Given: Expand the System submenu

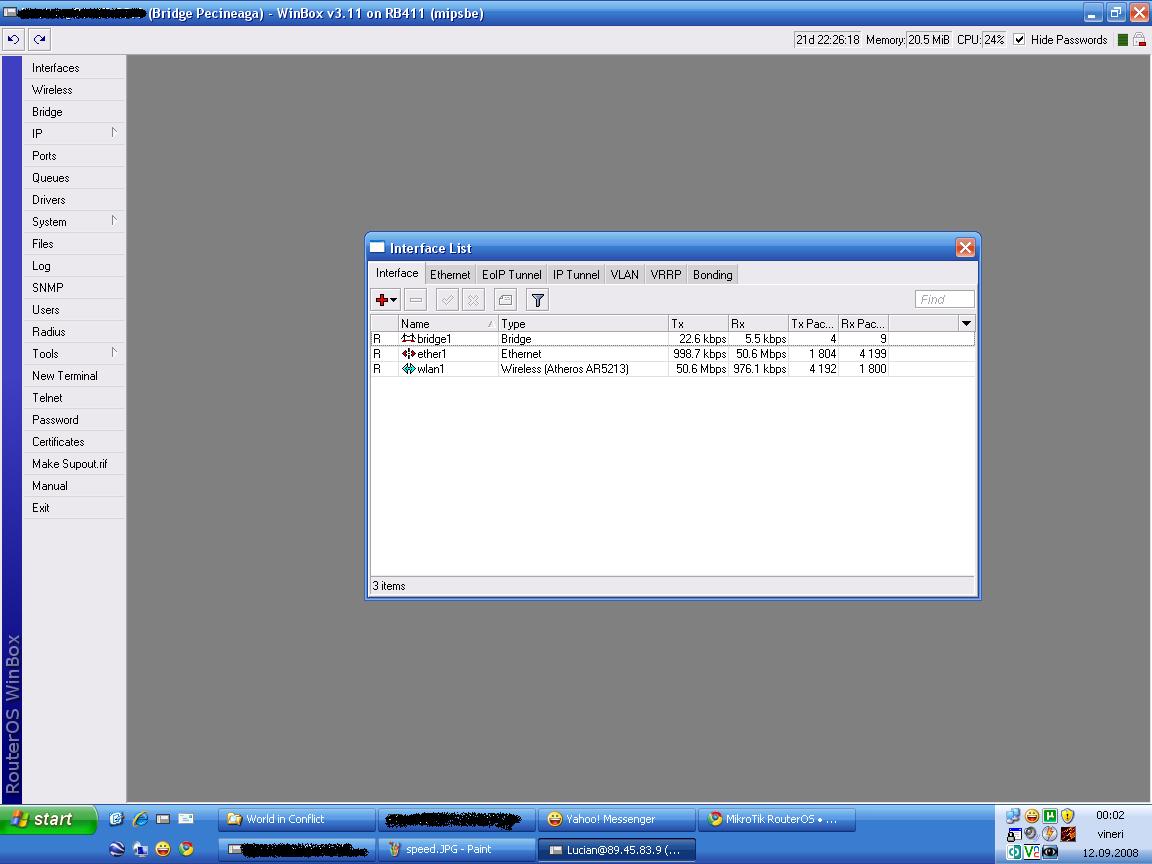Looking at the screenshot, I should point(114,221).
